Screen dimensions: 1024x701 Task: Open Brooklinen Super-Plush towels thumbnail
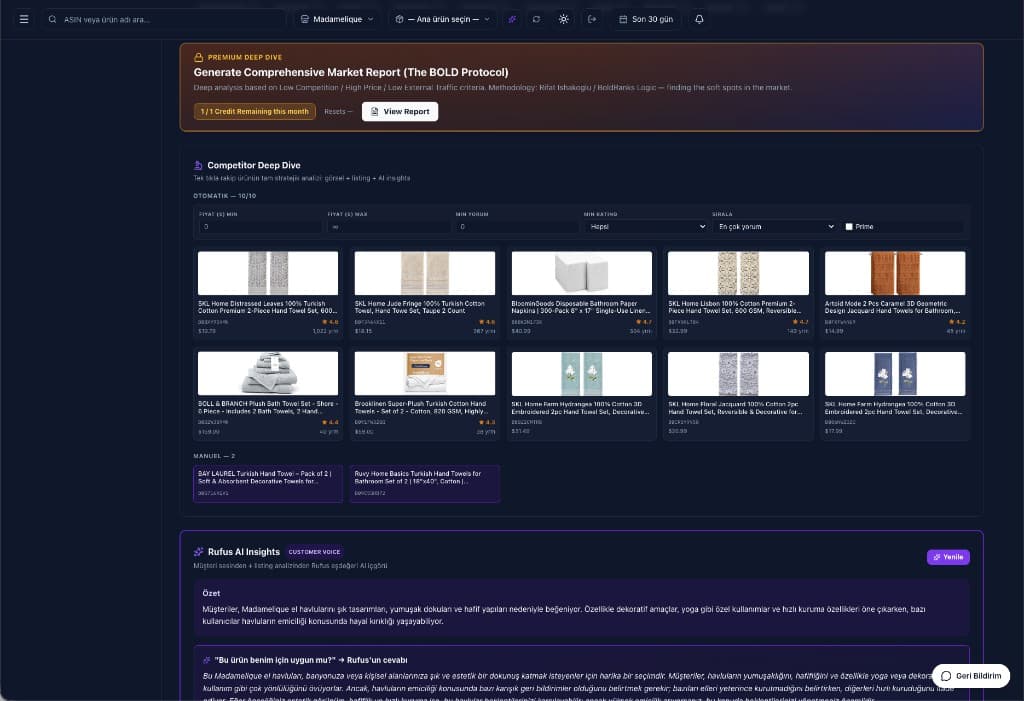coord(424,374)
